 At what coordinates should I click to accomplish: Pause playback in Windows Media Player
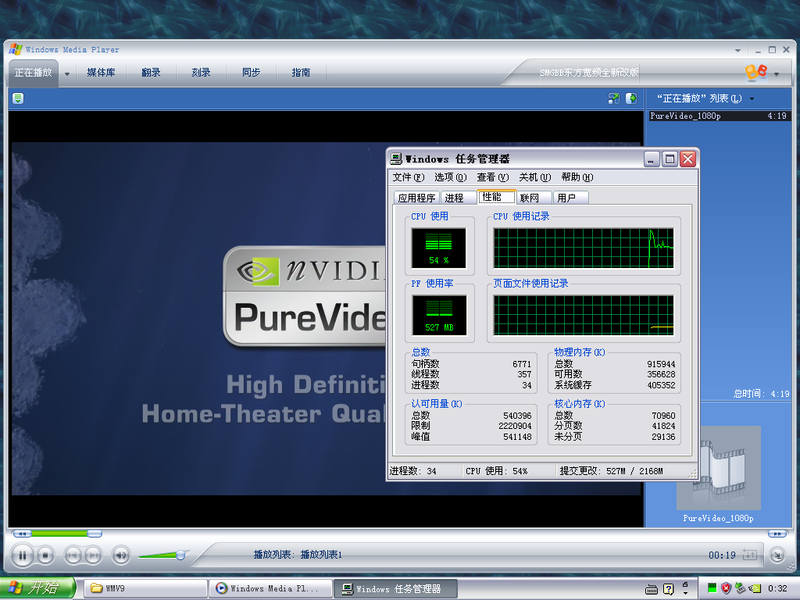[22, 555]
